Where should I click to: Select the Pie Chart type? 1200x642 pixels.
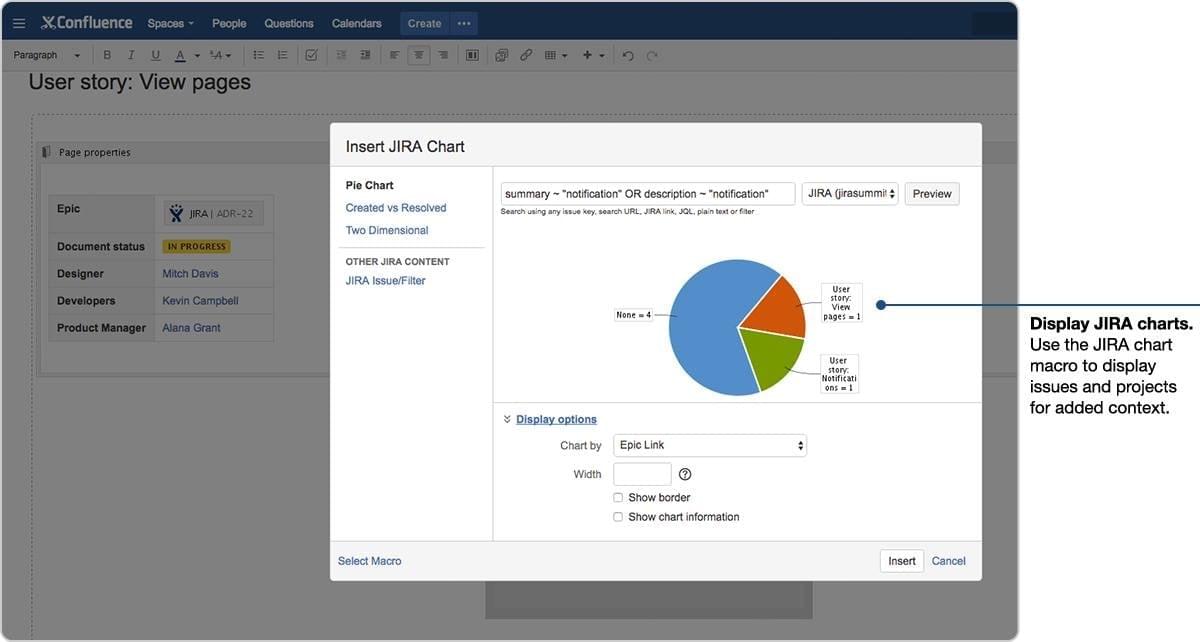coord(370,185)
